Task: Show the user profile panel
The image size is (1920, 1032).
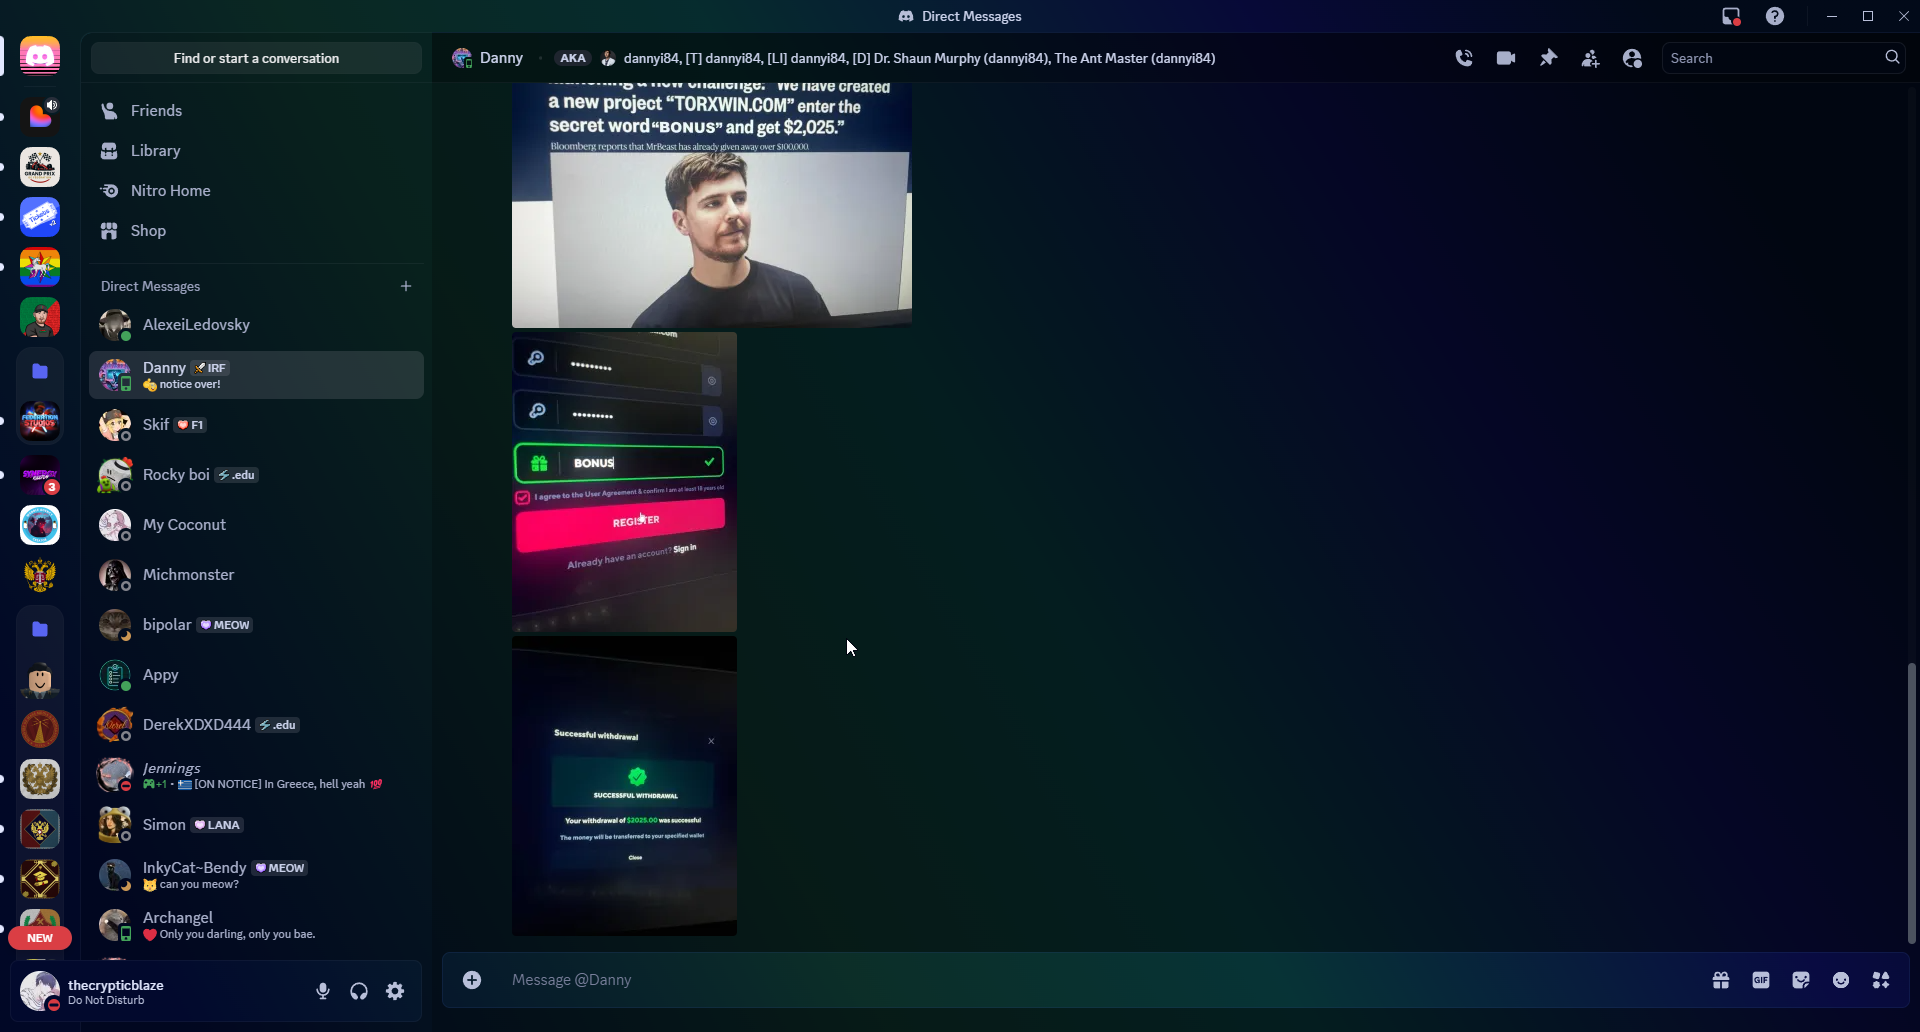Action: pyautogui.click(x=1632, y=58)
